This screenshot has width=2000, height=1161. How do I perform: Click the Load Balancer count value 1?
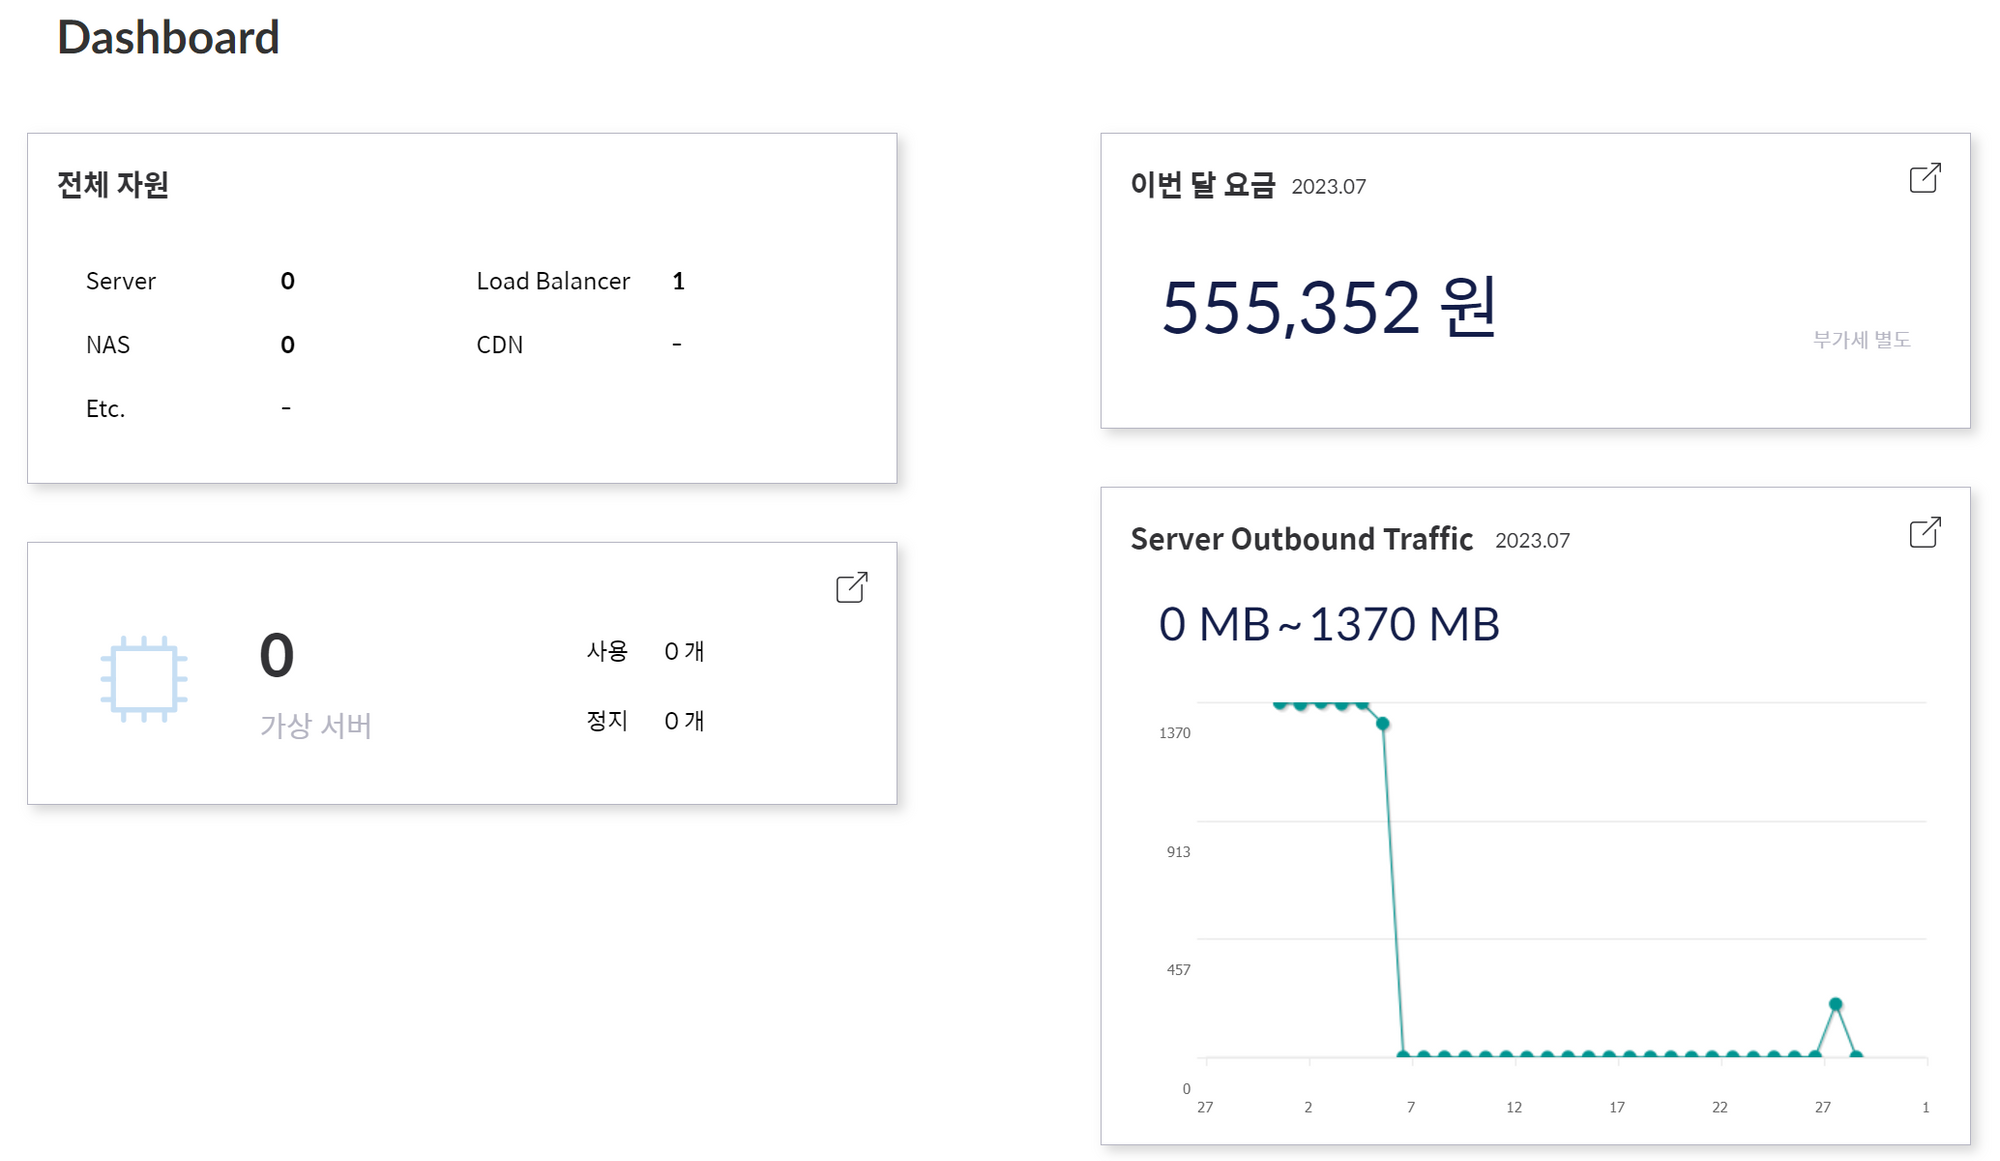tap(678, 281)
